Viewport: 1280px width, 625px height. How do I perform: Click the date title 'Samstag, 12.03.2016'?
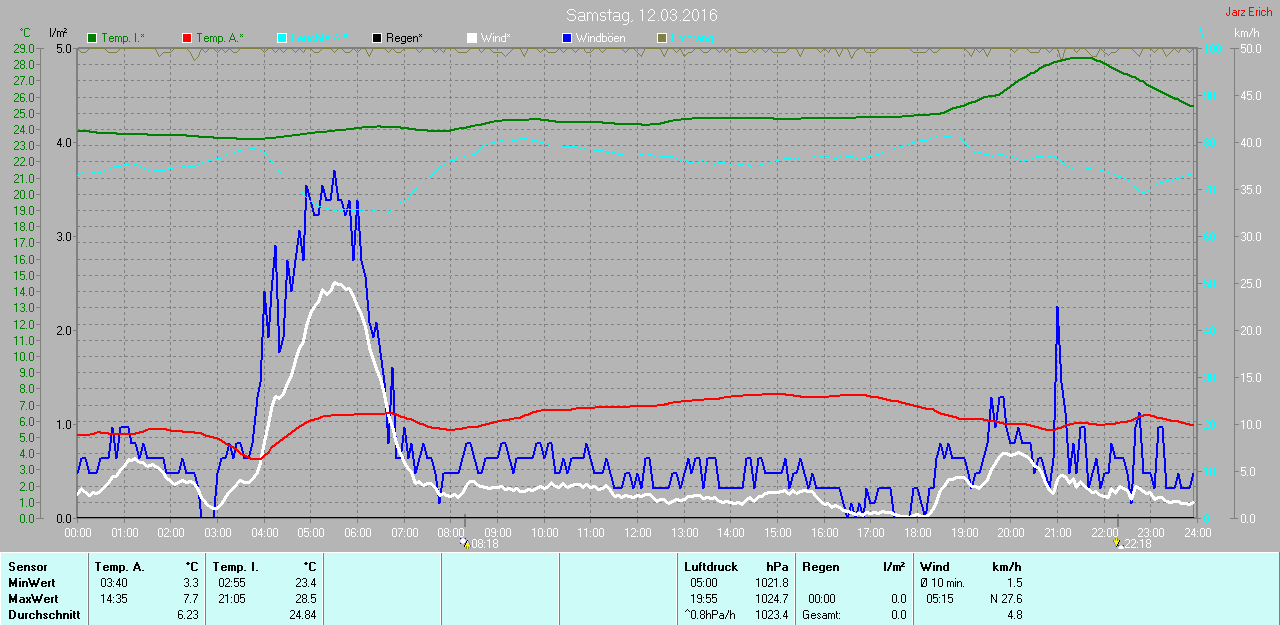tap(641, 15)
